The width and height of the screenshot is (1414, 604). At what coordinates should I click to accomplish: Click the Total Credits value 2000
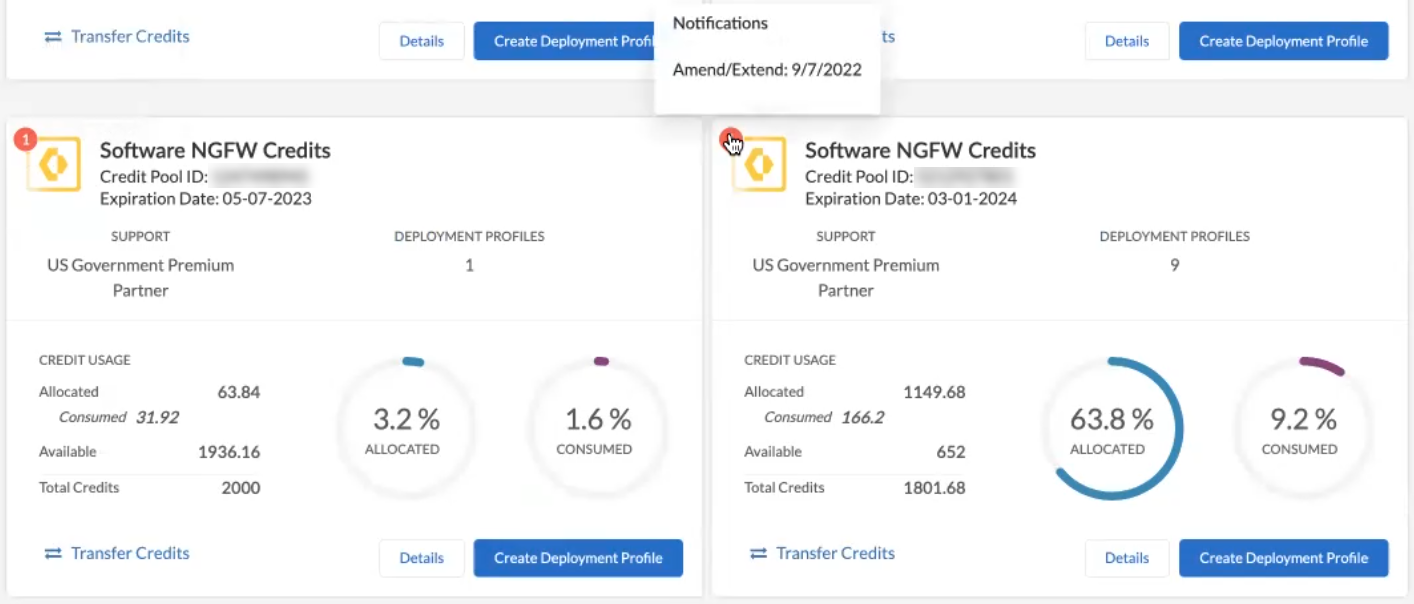[x=241, y=488]
